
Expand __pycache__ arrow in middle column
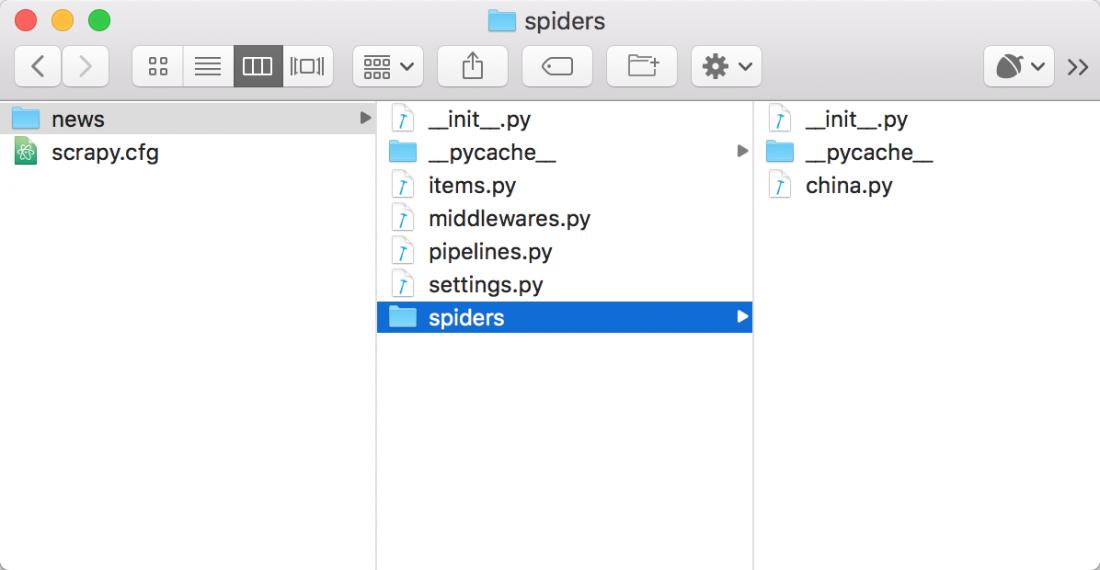tap(742, 151)
